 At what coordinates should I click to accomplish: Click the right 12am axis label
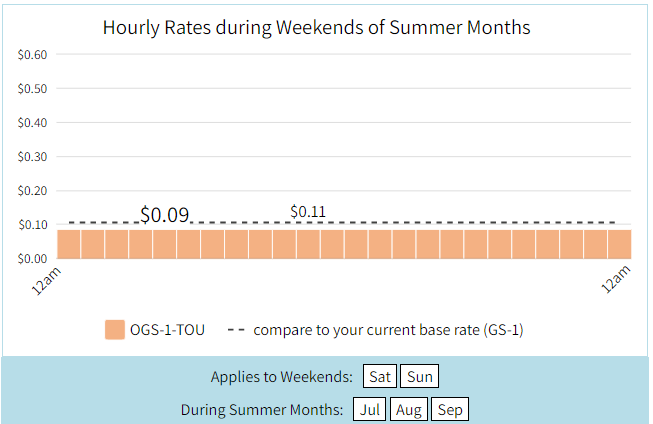click(x=616, y=279)
